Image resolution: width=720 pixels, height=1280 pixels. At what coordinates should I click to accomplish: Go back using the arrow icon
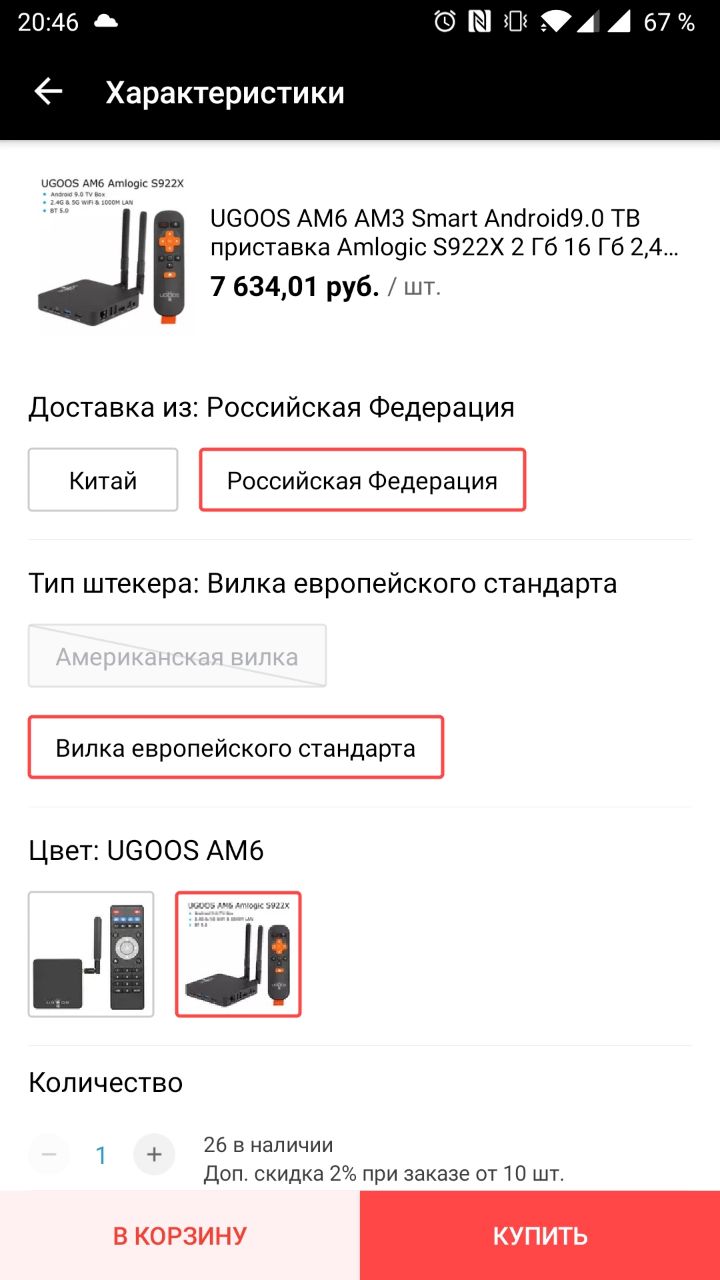[x=48, y=92]
